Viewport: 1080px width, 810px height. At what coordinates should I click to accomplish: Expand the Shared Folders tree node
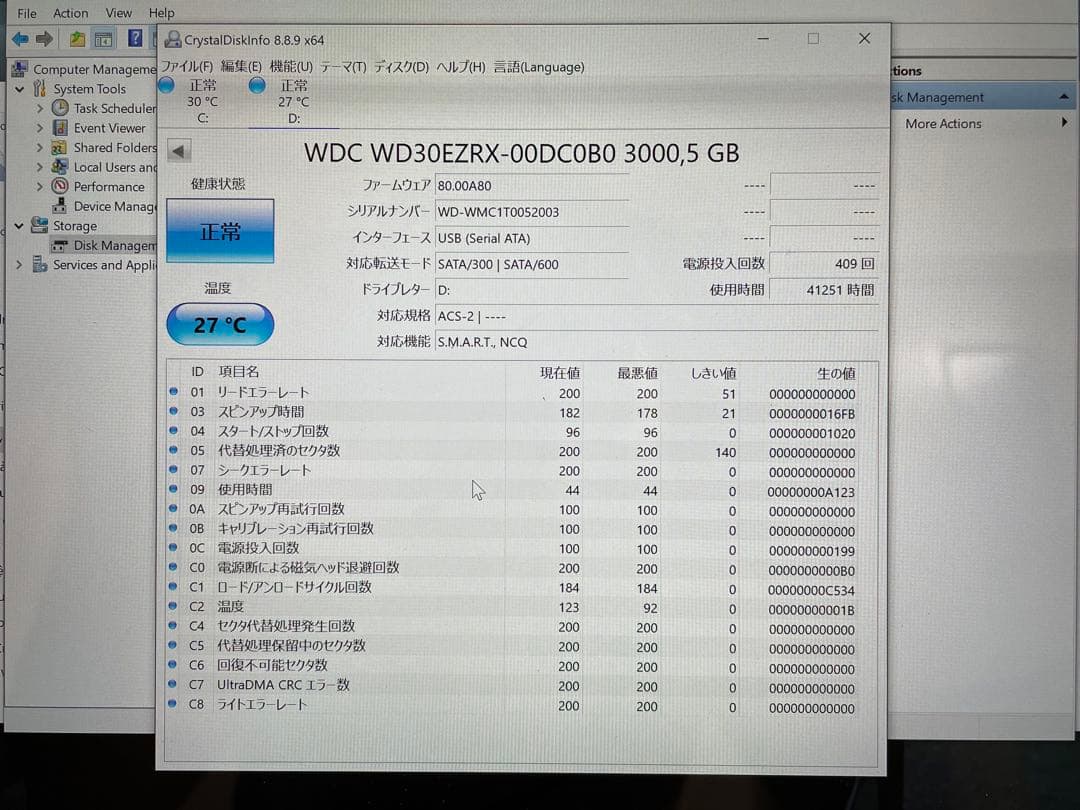pos(40,147)
